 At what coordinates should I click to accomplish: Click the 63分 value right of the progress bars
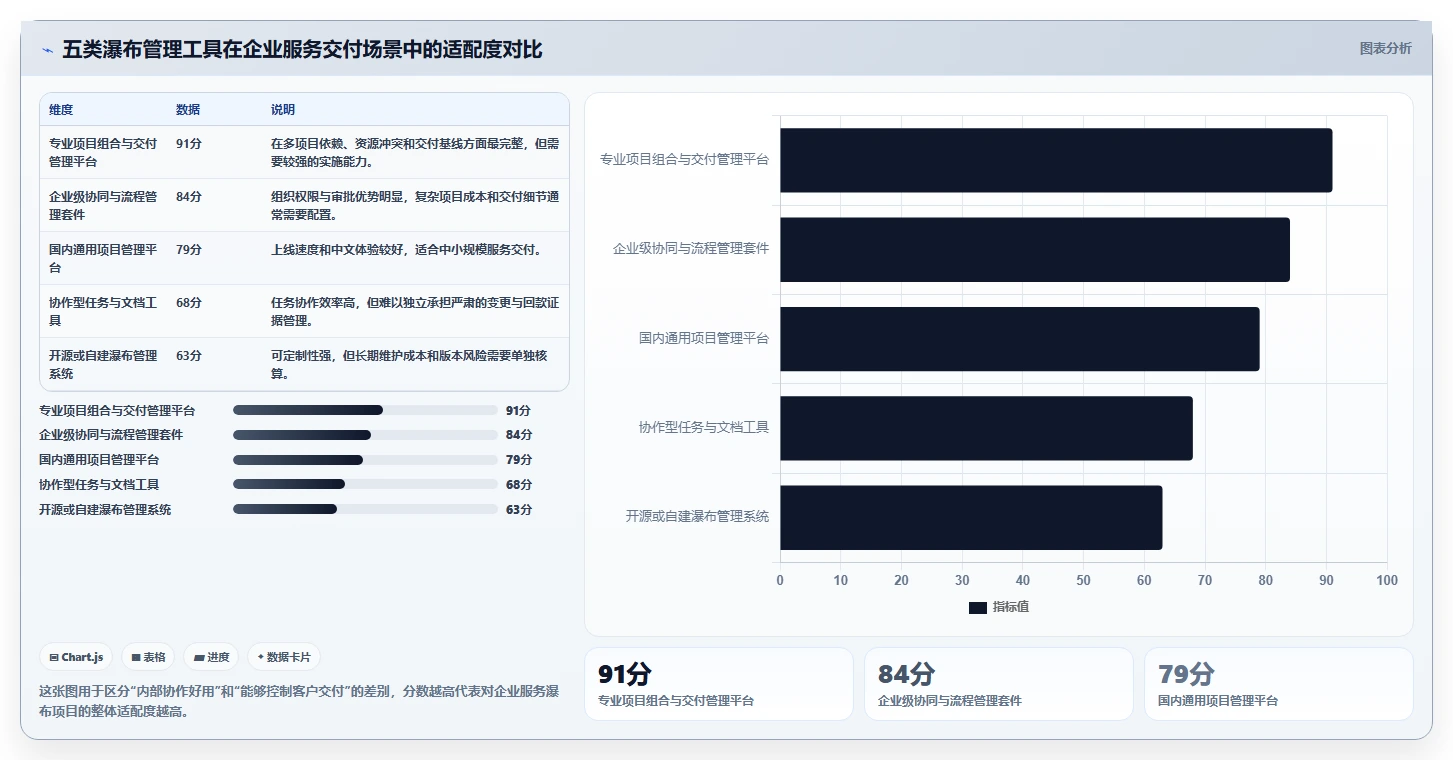[x=519, y=509]
